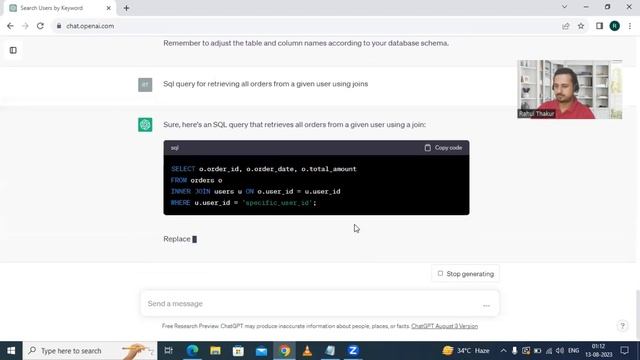
Task: Close the Search Users by Keyword tab
Action: pyautogui.click(x=109, y=8)
